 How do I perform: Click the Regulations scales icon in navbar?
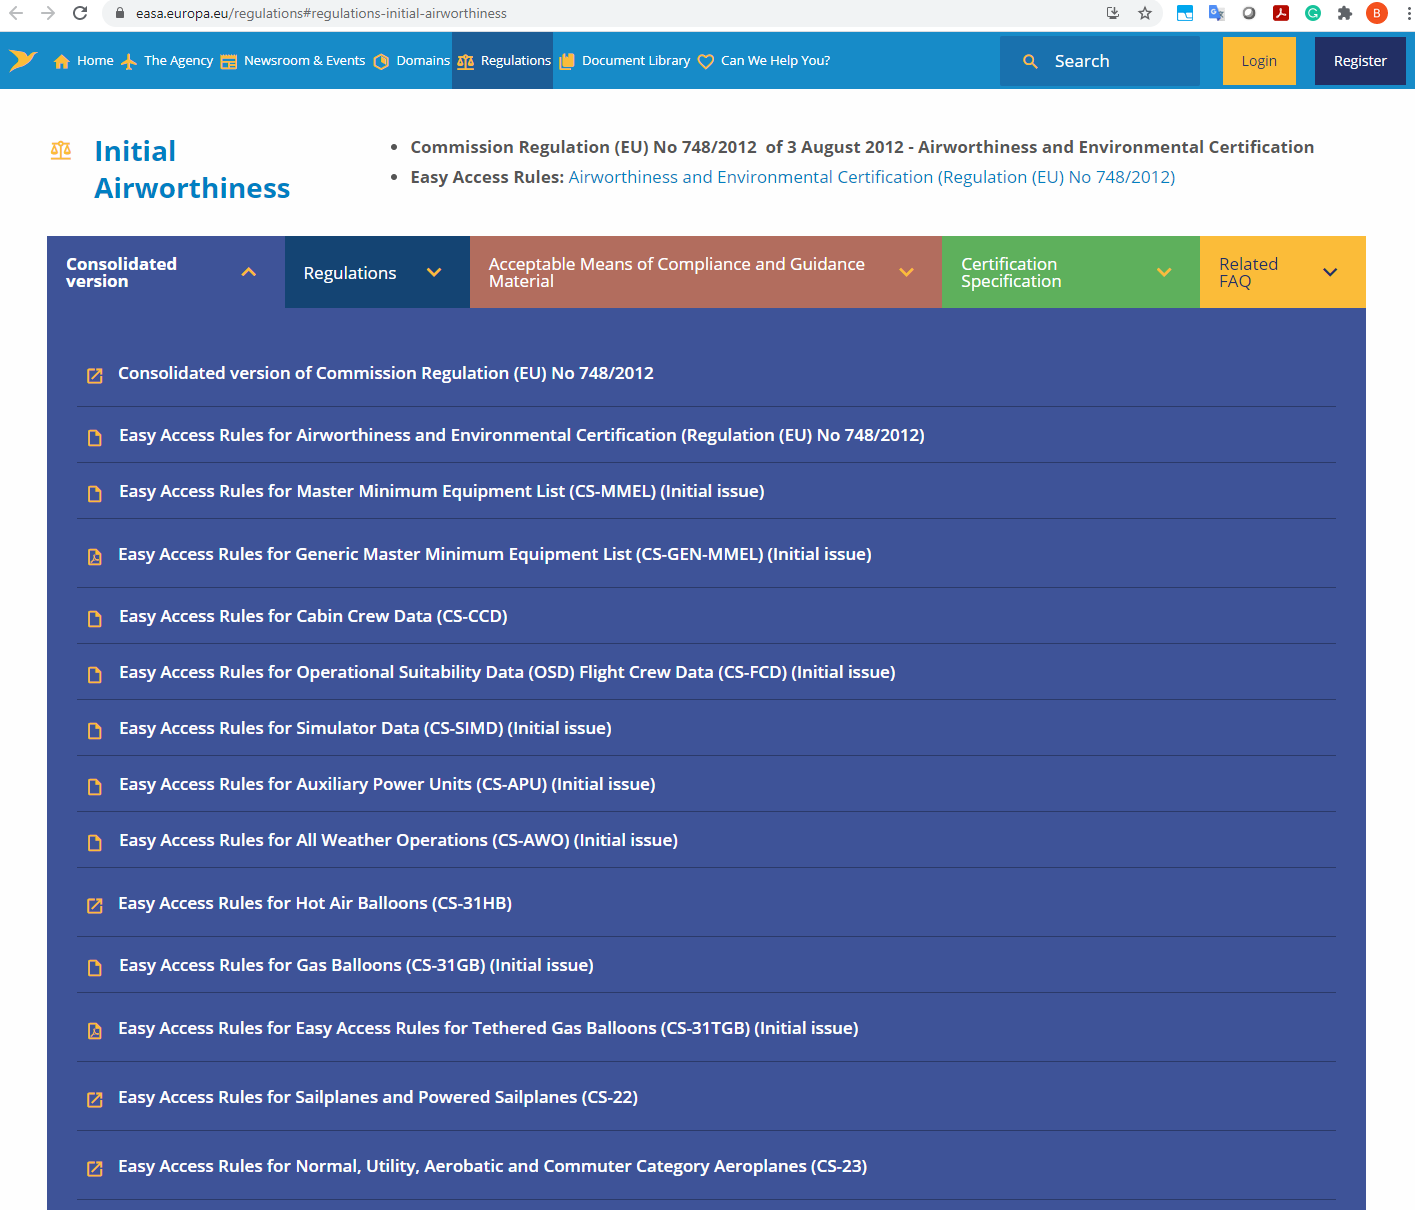(x=466, y=62)
